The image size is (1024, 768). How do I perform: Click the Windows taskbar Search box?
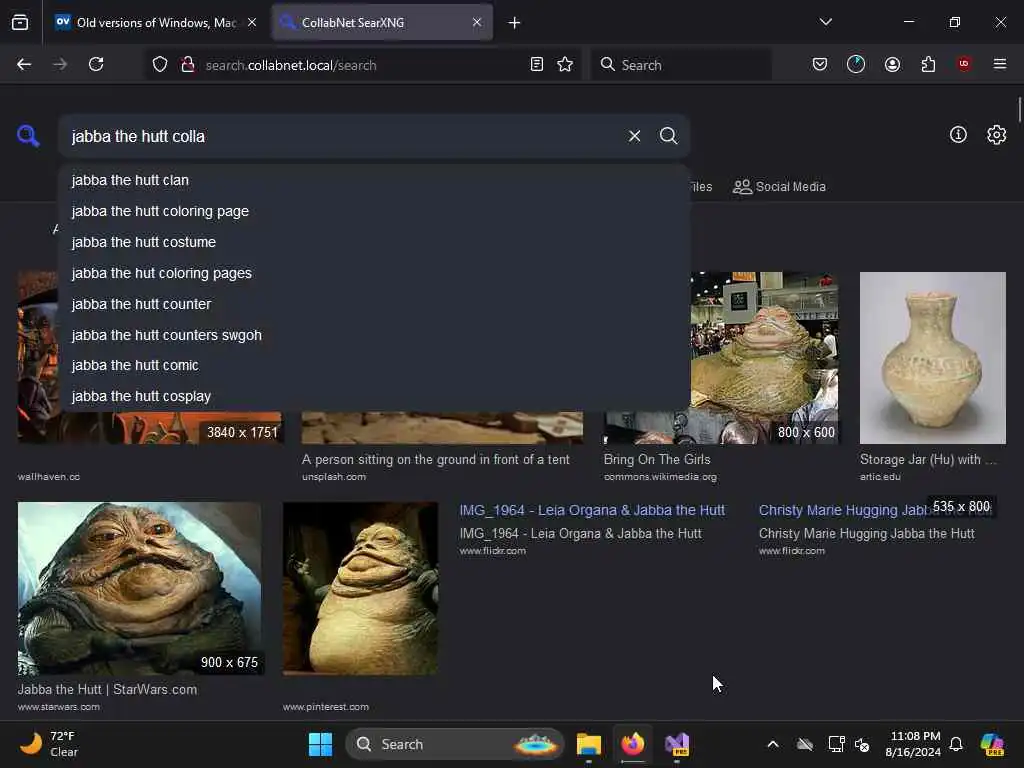[454, 744]
